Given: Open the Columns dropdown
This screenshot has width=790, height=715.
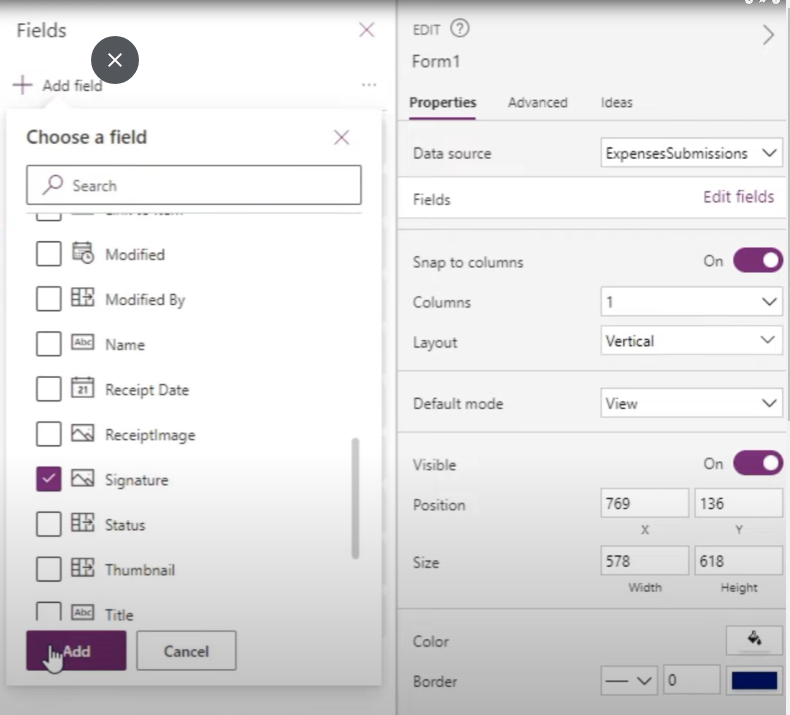Looking at the screenshot, I should [x=691, y=302].
